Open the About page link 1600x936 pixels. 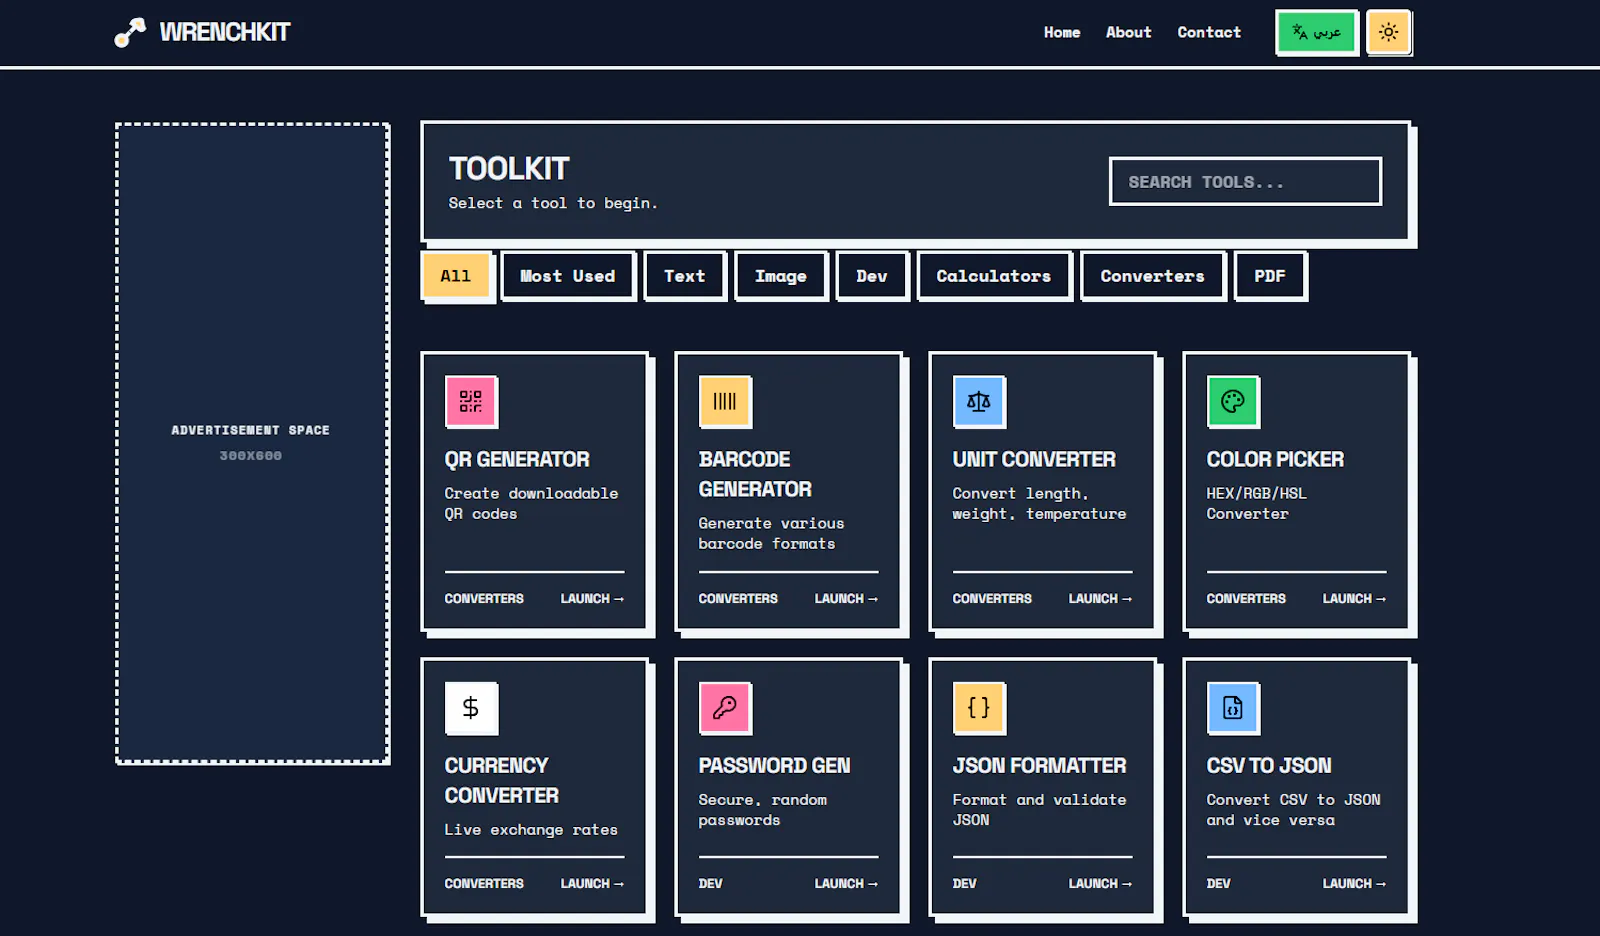pos(1128,32)
